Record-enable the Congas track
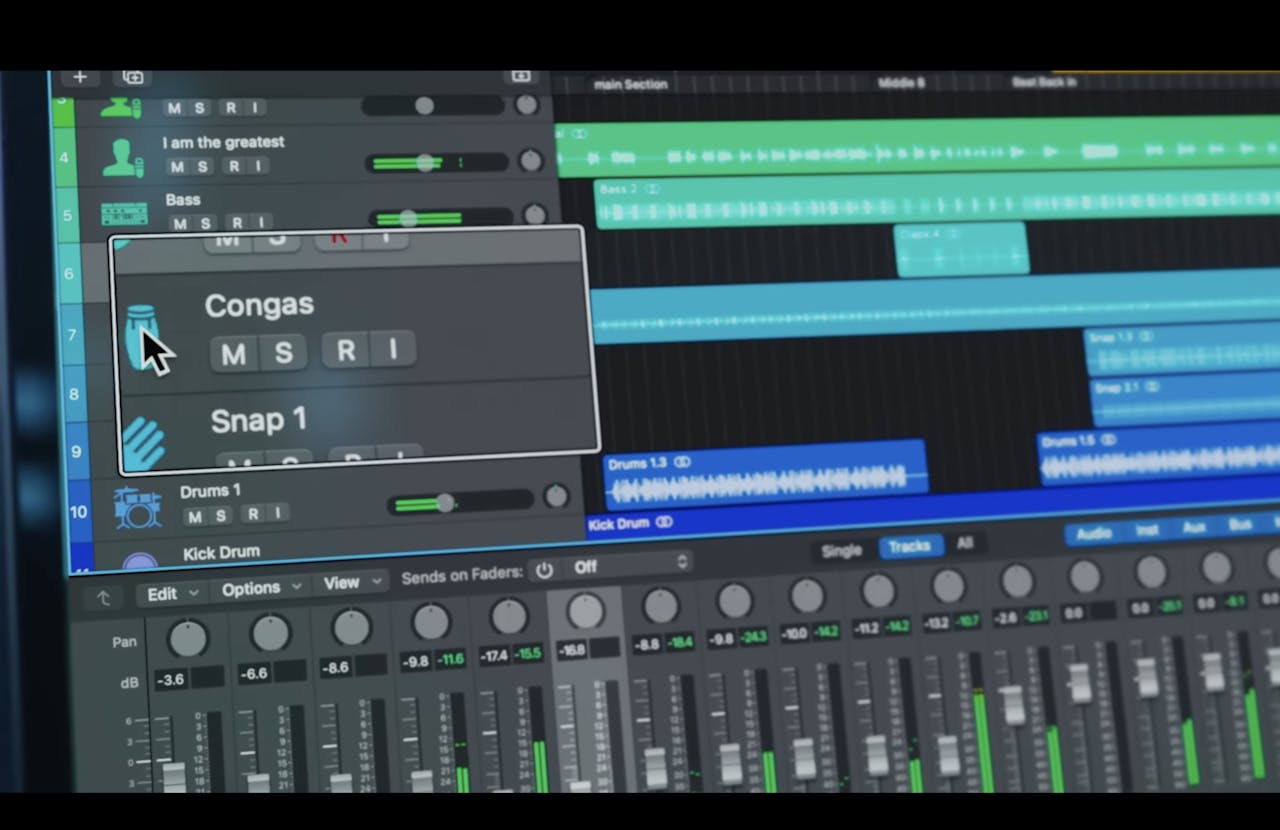The image size is (1280, 830). (346, 351)
